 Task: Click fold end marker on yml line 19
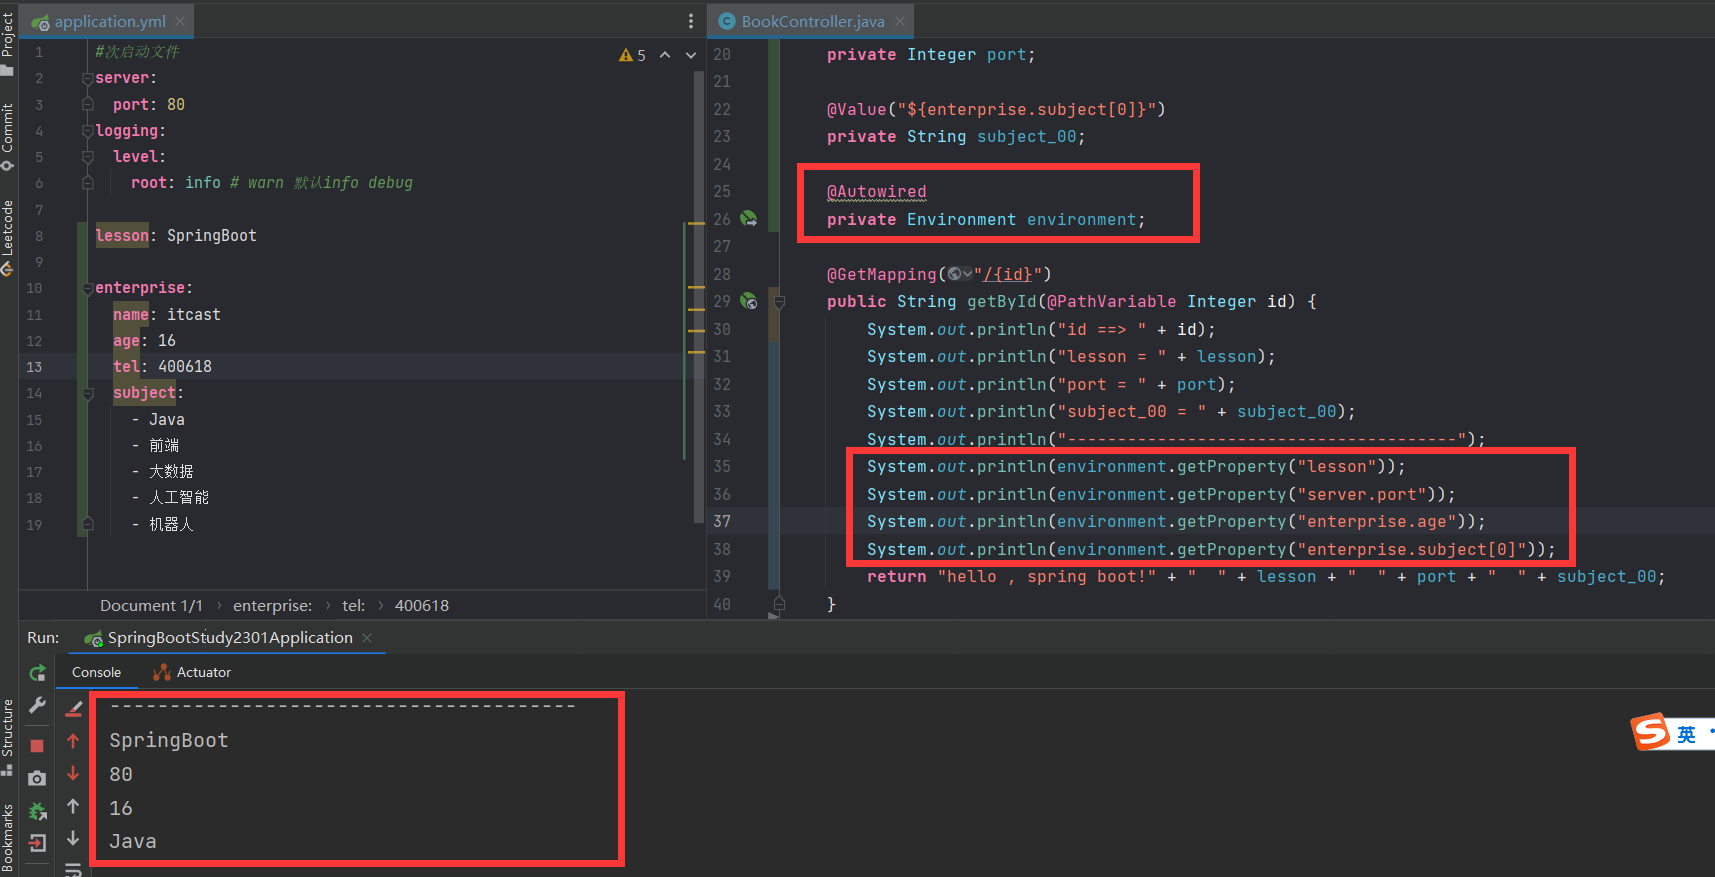click(x=88, y=524)
